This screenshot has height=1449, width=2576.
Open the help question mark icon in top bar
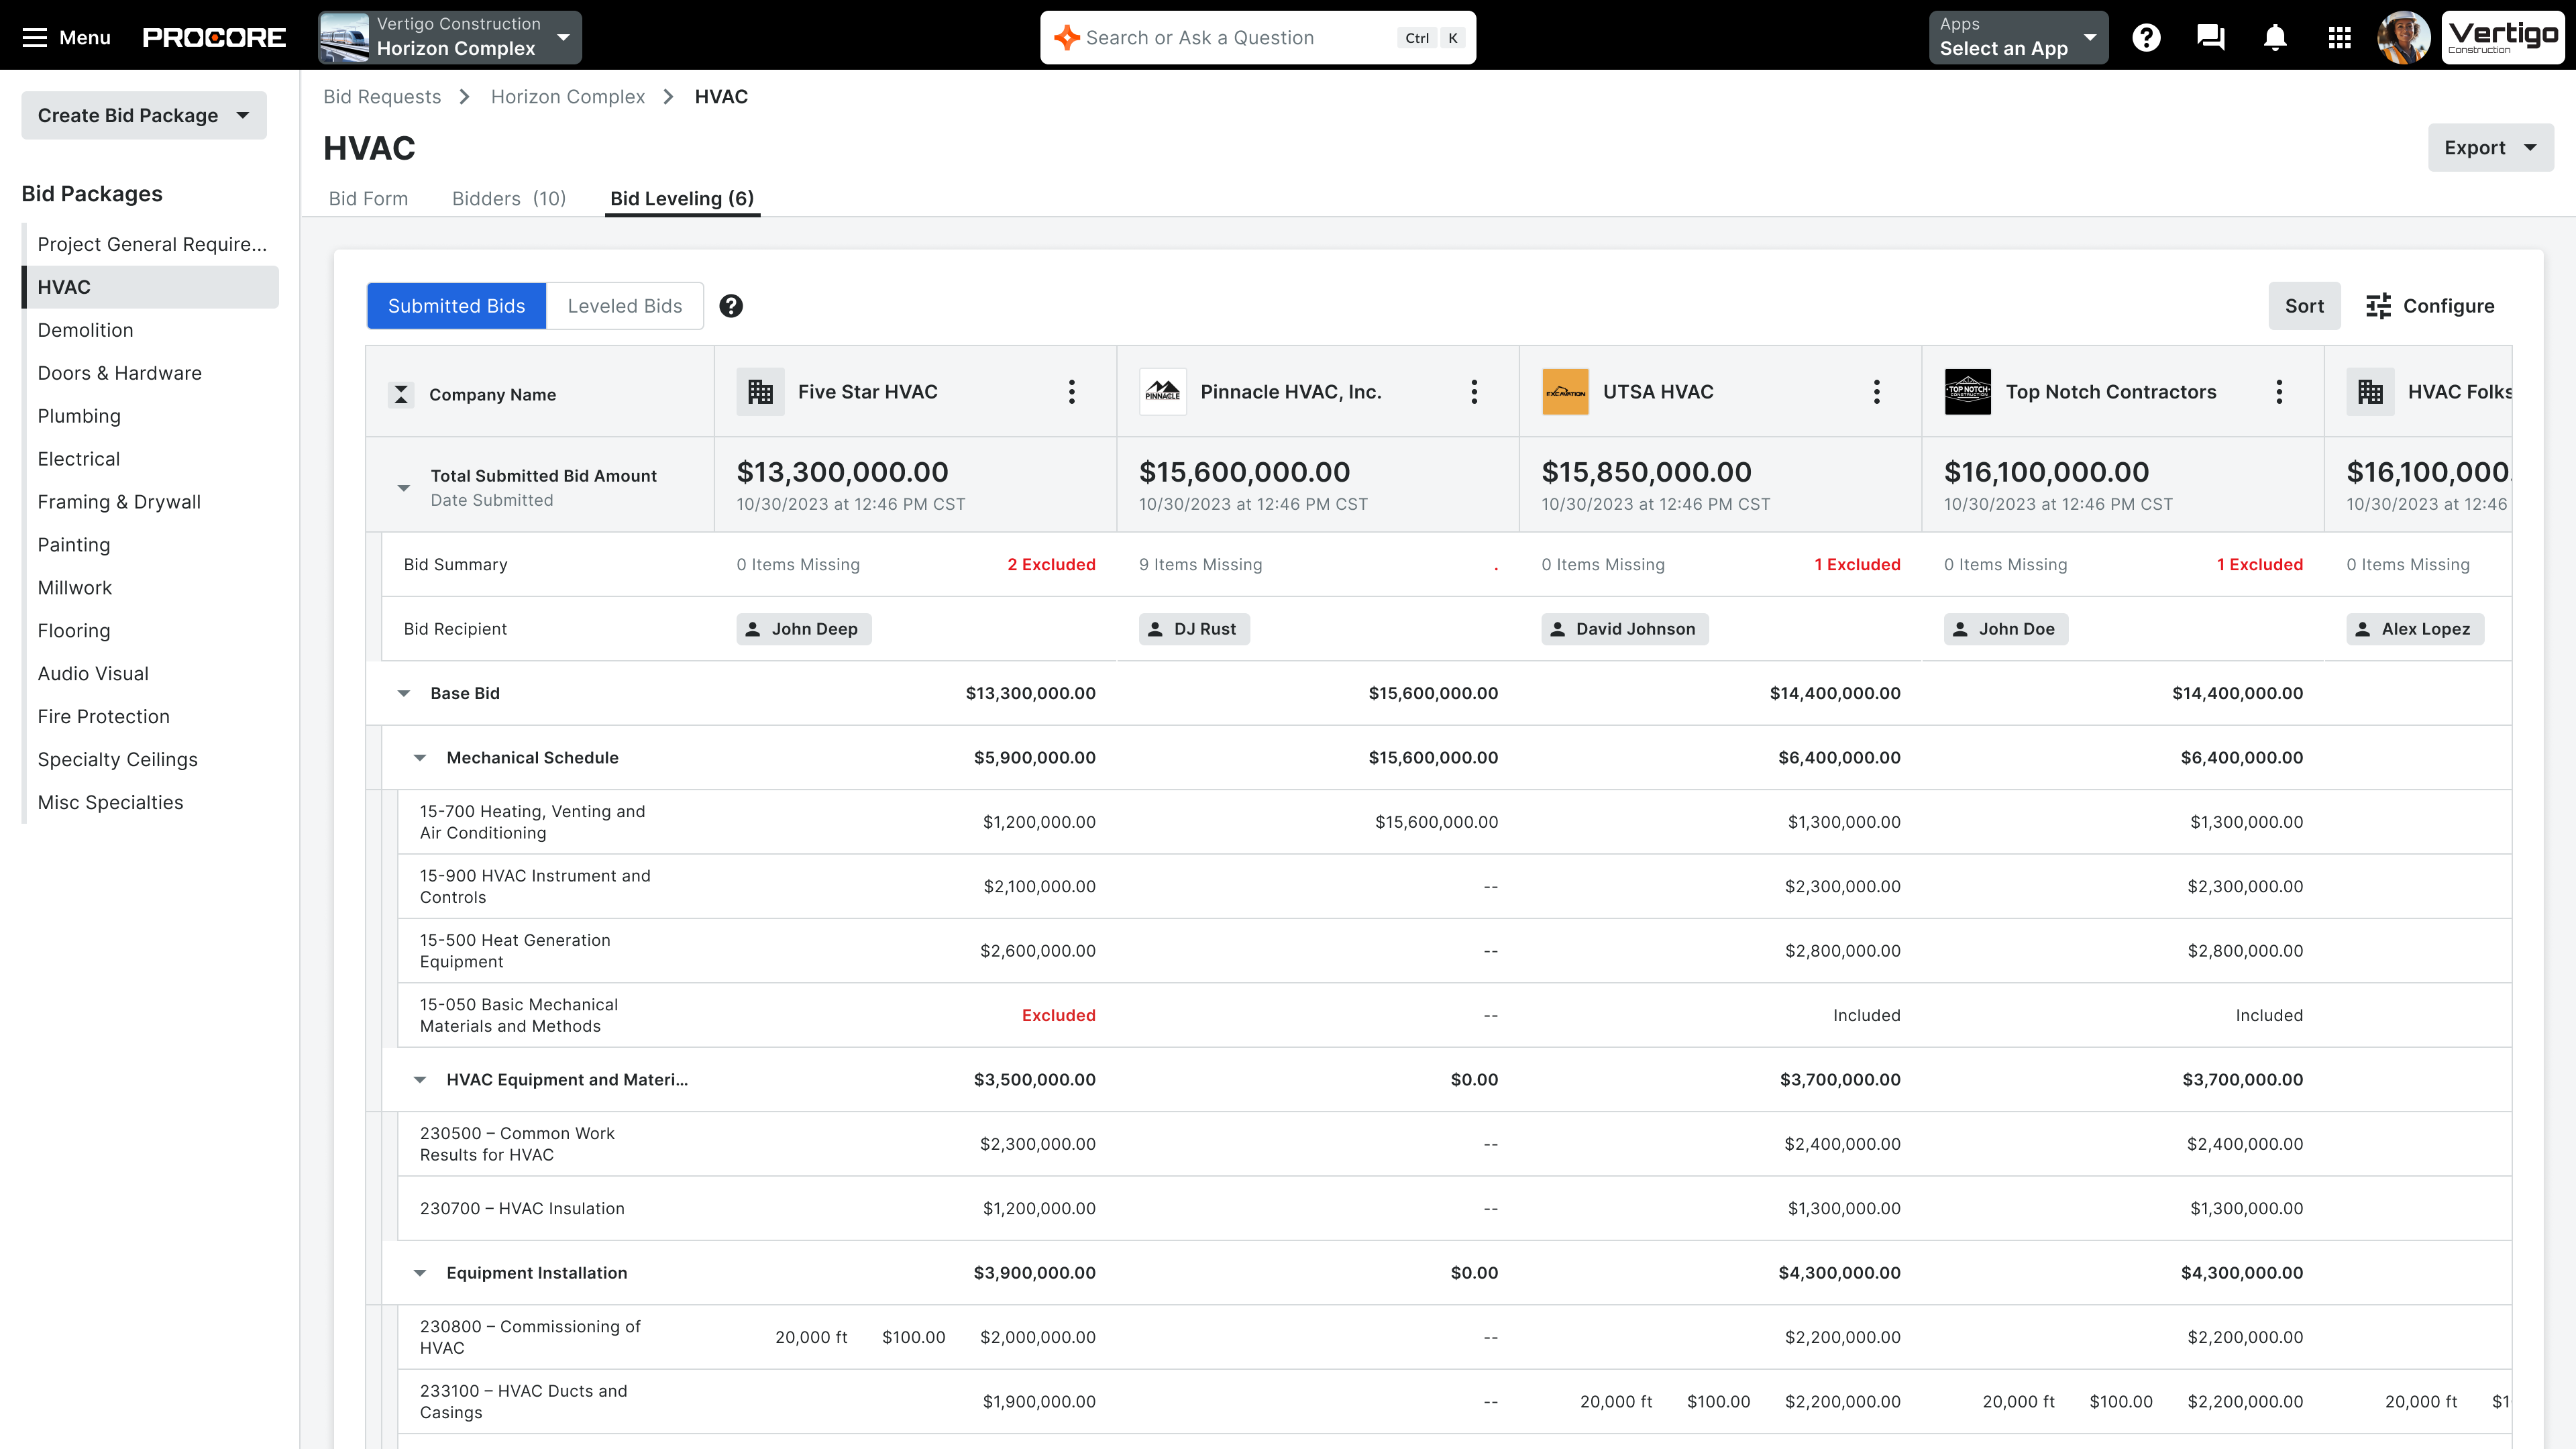(x=2146, y=38)
